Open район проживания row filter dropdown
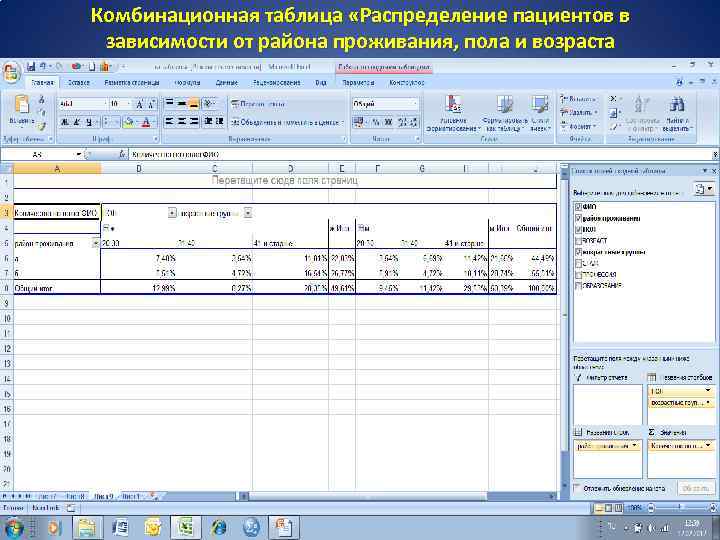Viewport: 720px width, 540px height. tap(95, 243)
